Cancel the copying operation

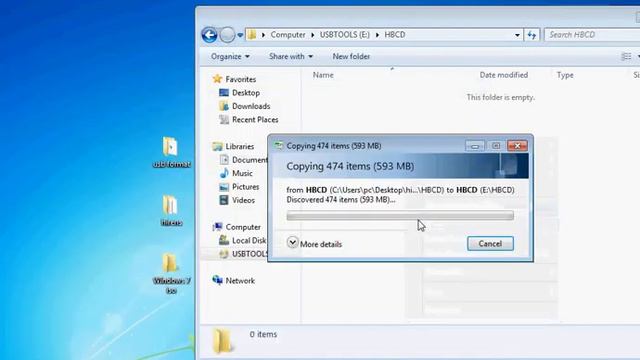(490, 244)
